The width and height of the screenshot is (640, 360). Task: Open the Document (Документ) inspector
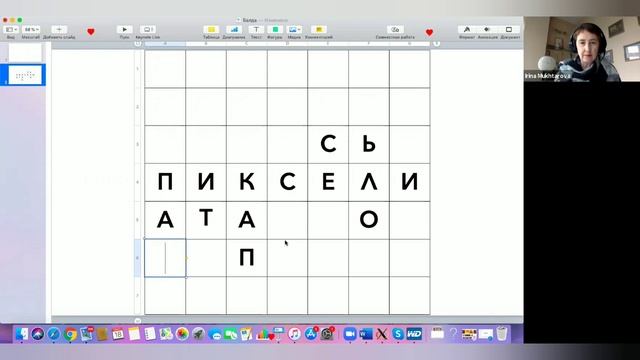pyautogui.click(x=509, y=29)
